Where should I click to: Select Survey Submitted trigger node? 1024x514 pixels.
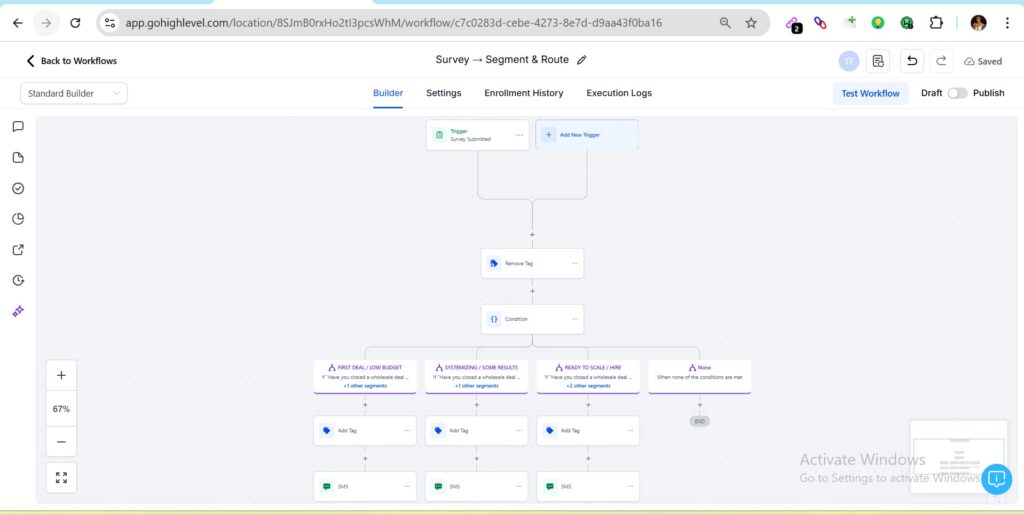(477, 135)
